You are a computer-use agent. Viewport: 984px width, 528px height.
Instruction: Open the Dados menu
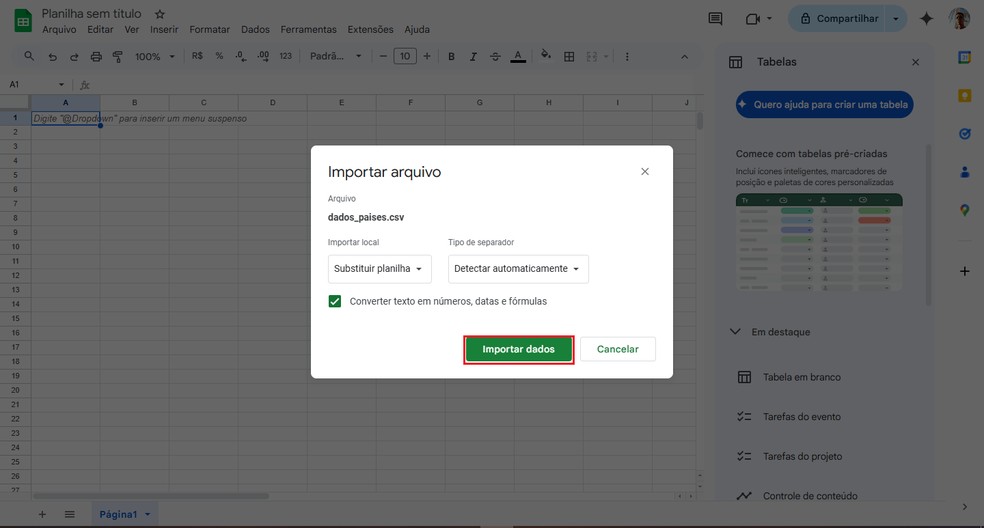pyautogui.click(x=255, y=30)
